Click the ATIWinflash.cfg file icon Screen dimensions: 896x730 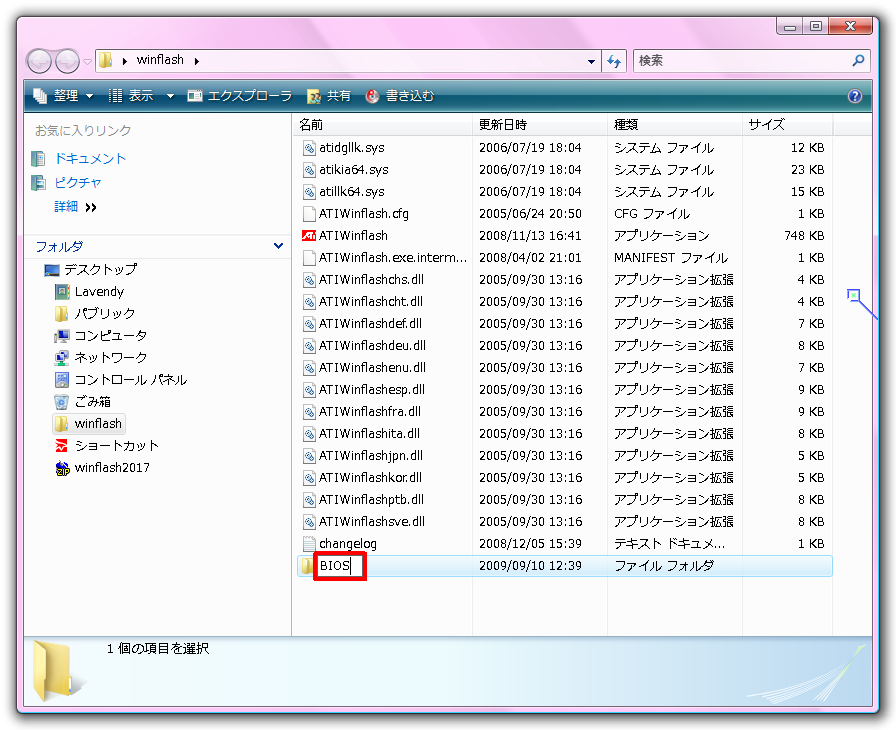tap(309, 214)
